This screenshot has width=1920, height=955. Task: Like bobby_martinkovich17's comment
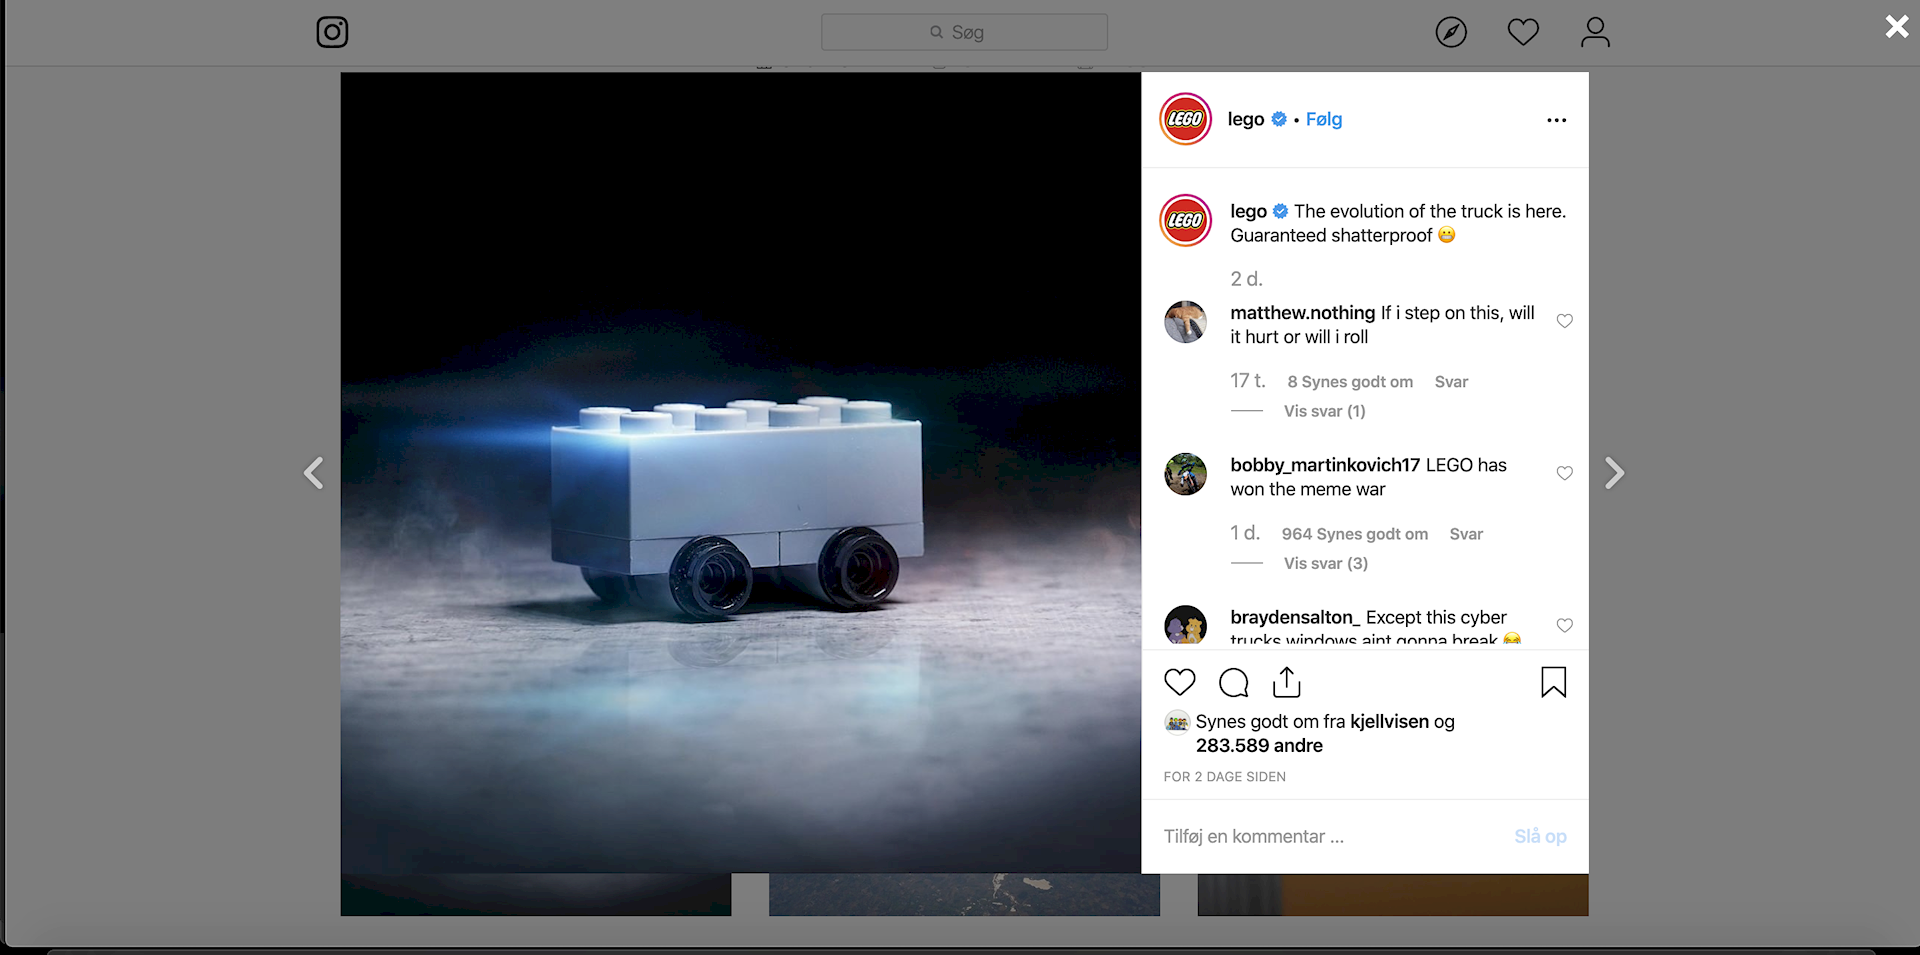pos(1565,473)
